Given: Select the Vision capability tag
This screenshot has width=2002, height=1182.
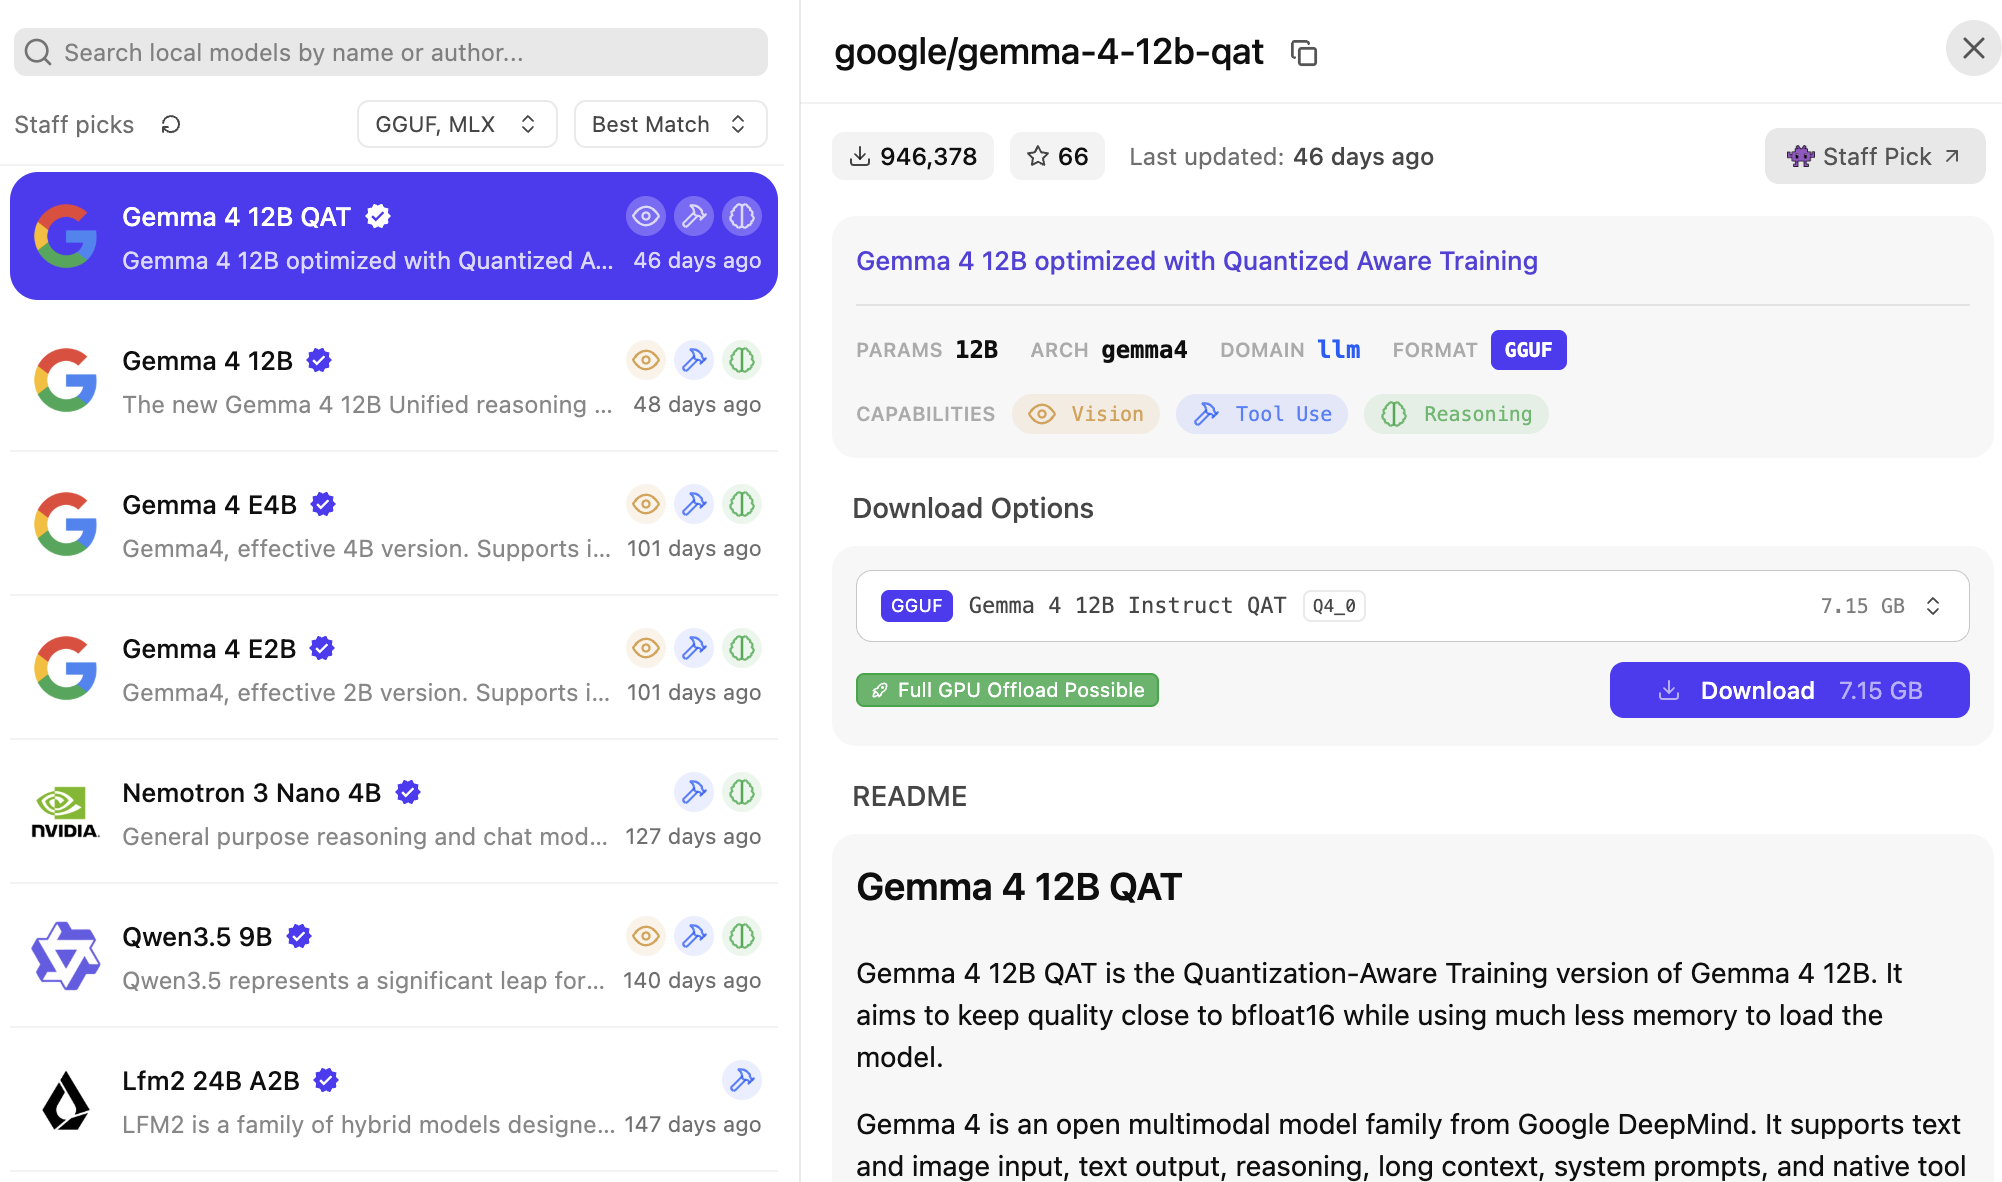Looking at the screenshot, I should tap(1086, 414).
